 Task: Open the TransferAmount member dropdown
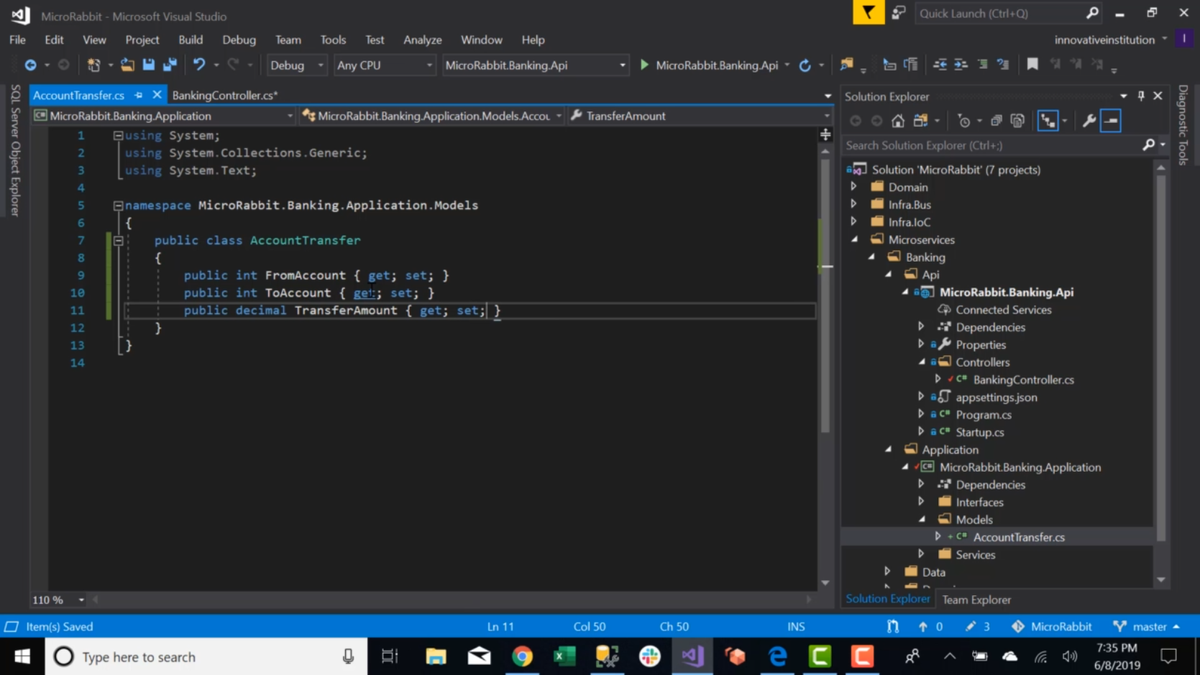[701, 116]
